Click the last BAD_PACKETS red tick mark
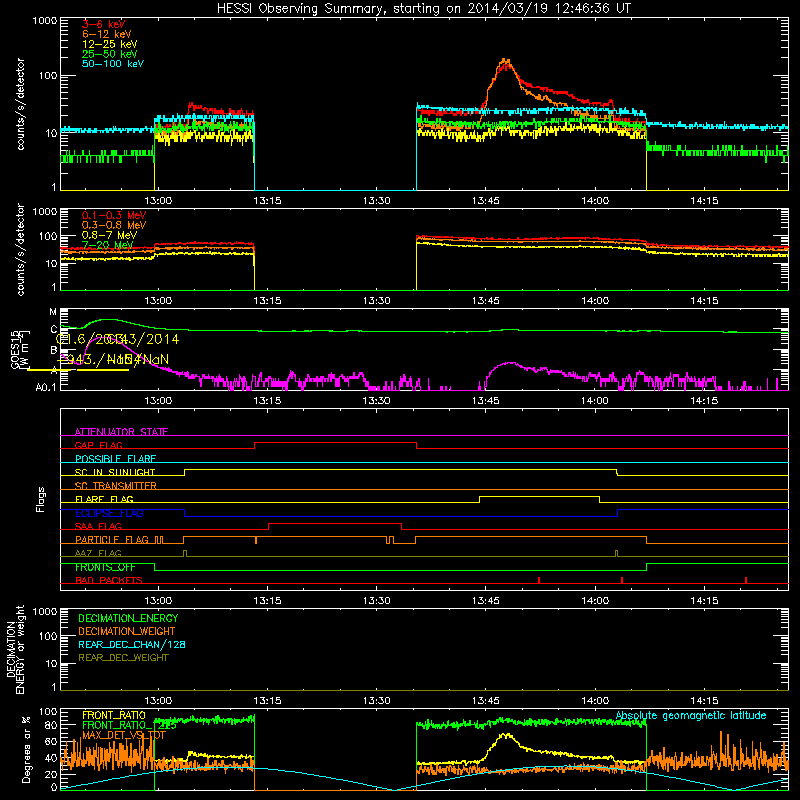800x800 pixels. point(746,580)
